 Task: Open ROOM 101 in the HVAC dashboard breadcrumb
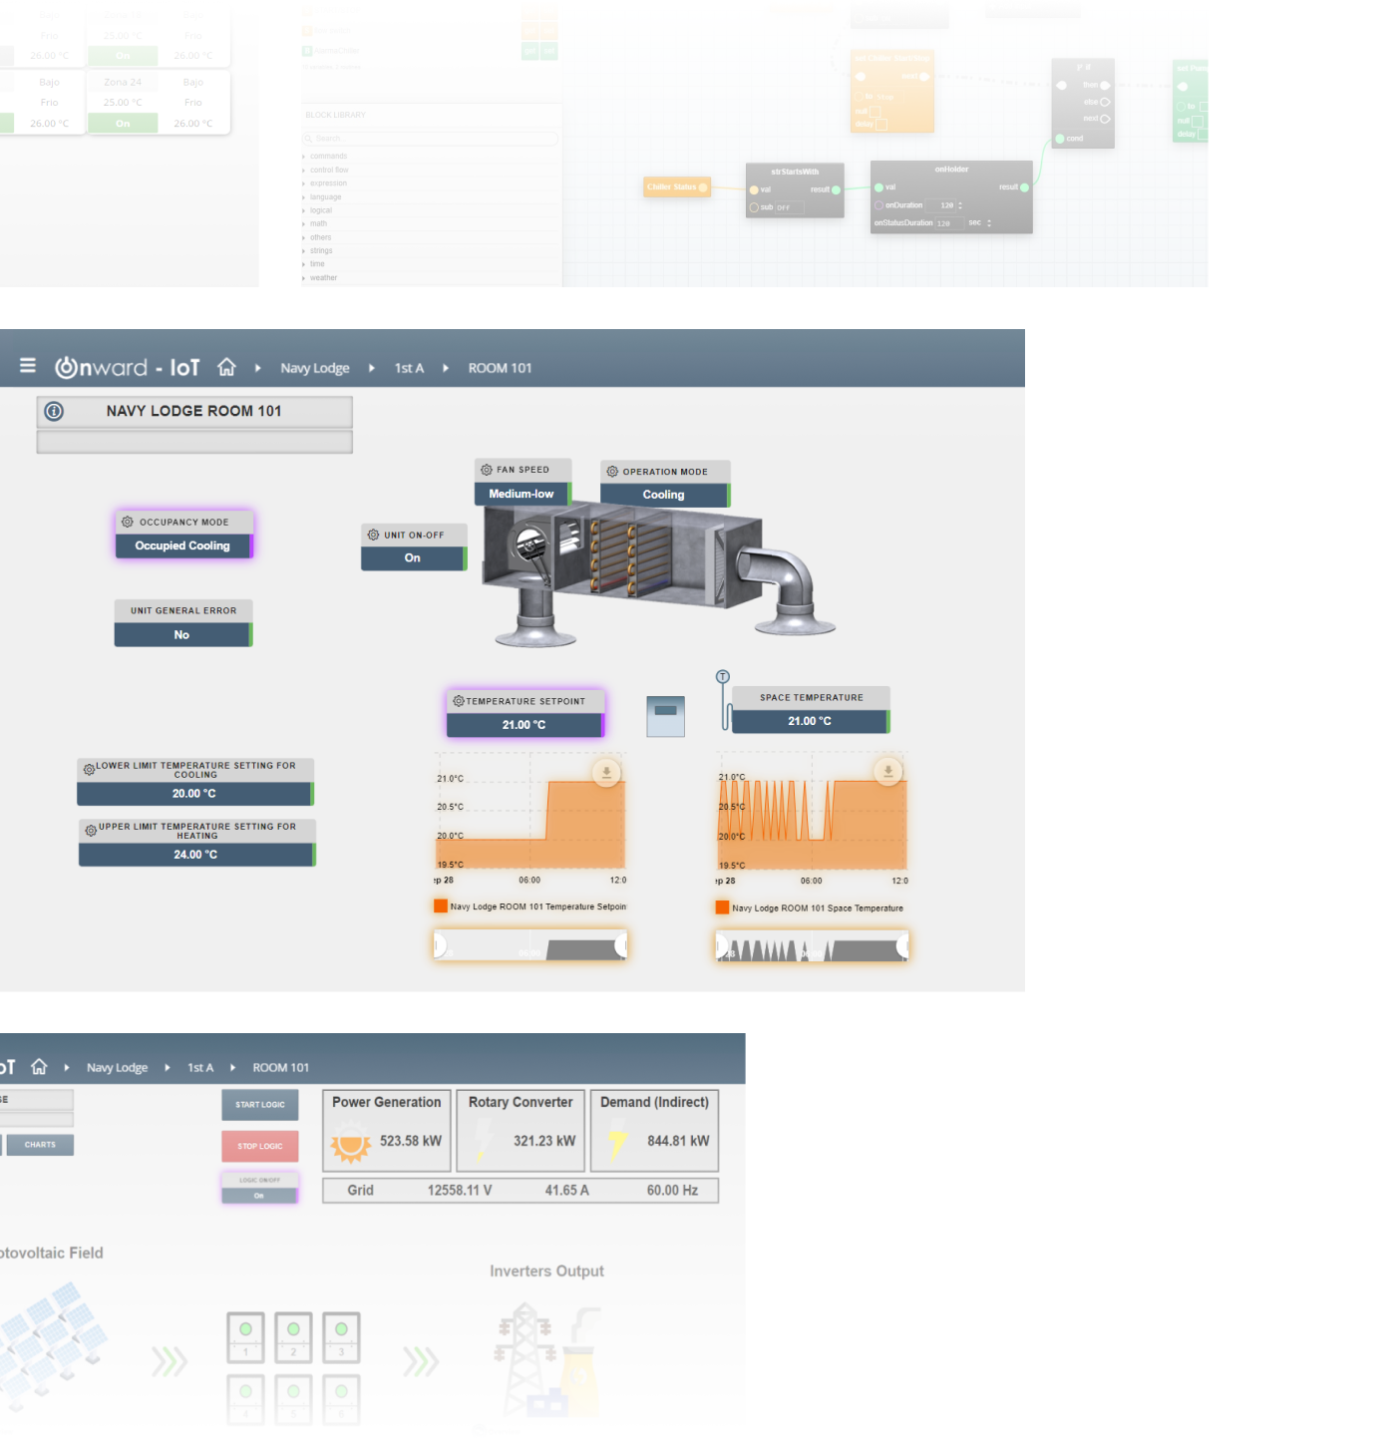pyautogui.click(x=500, y=368)
